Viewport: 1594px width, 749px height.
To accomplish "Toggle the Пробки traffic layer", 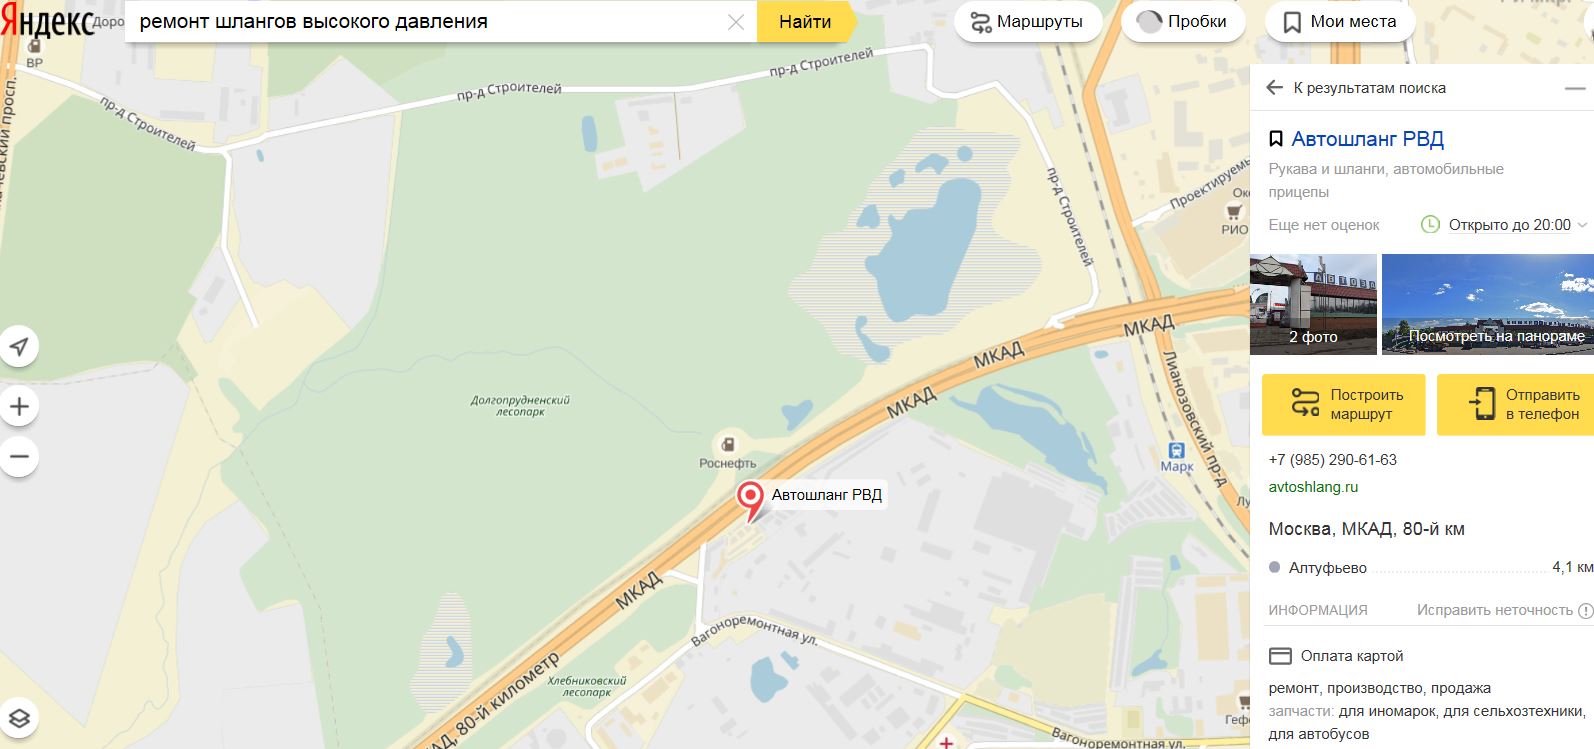I will (1183, 22).
